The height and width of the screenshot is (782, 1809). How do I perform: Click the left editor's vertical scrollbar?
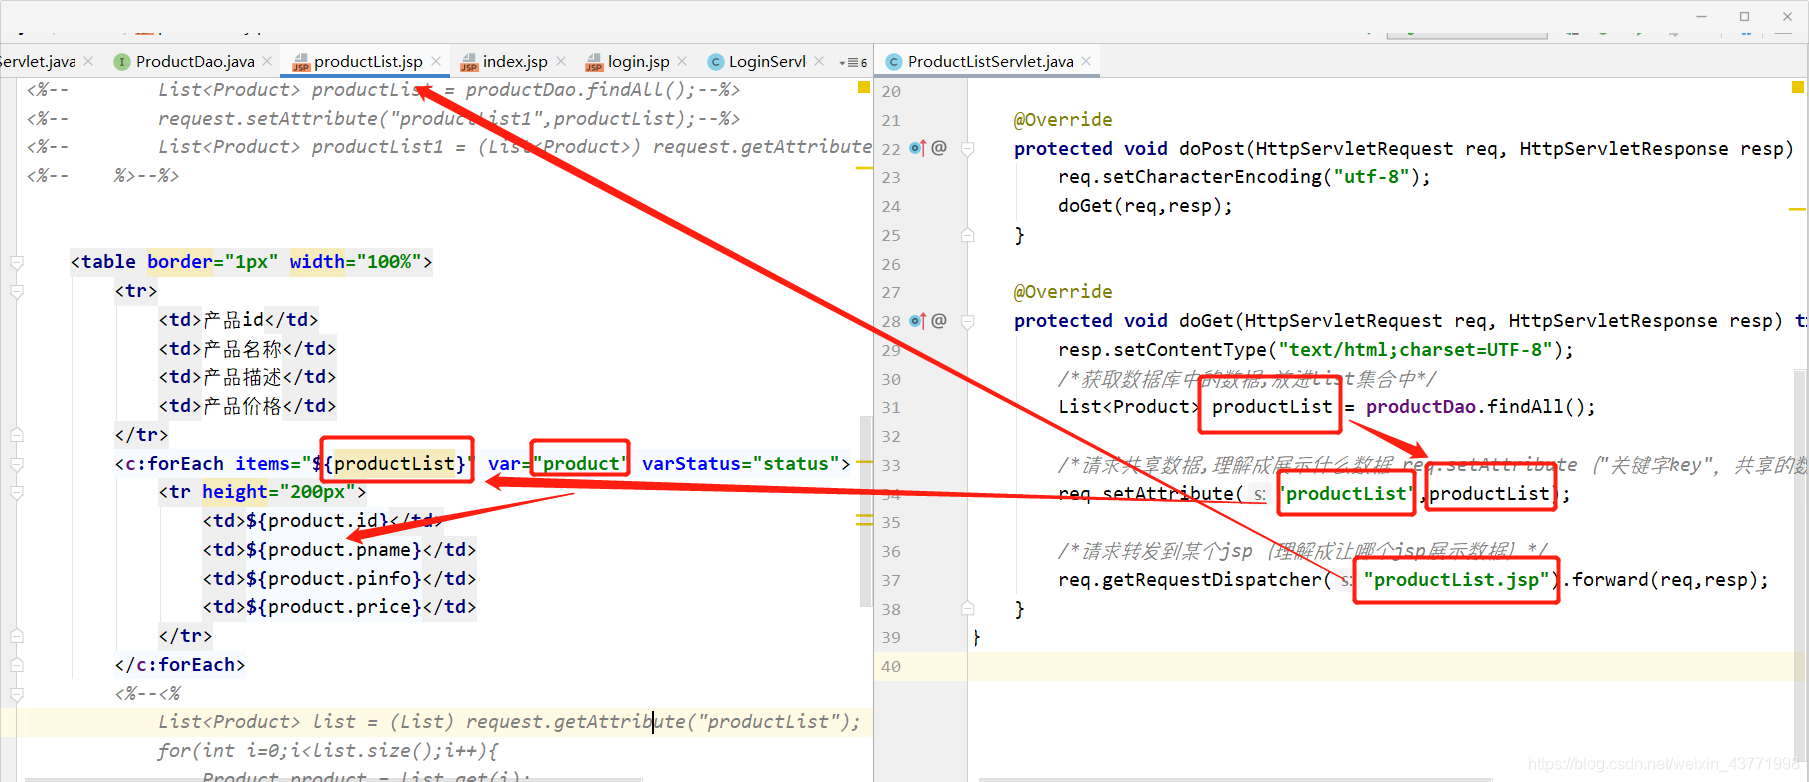pos(866,510)
